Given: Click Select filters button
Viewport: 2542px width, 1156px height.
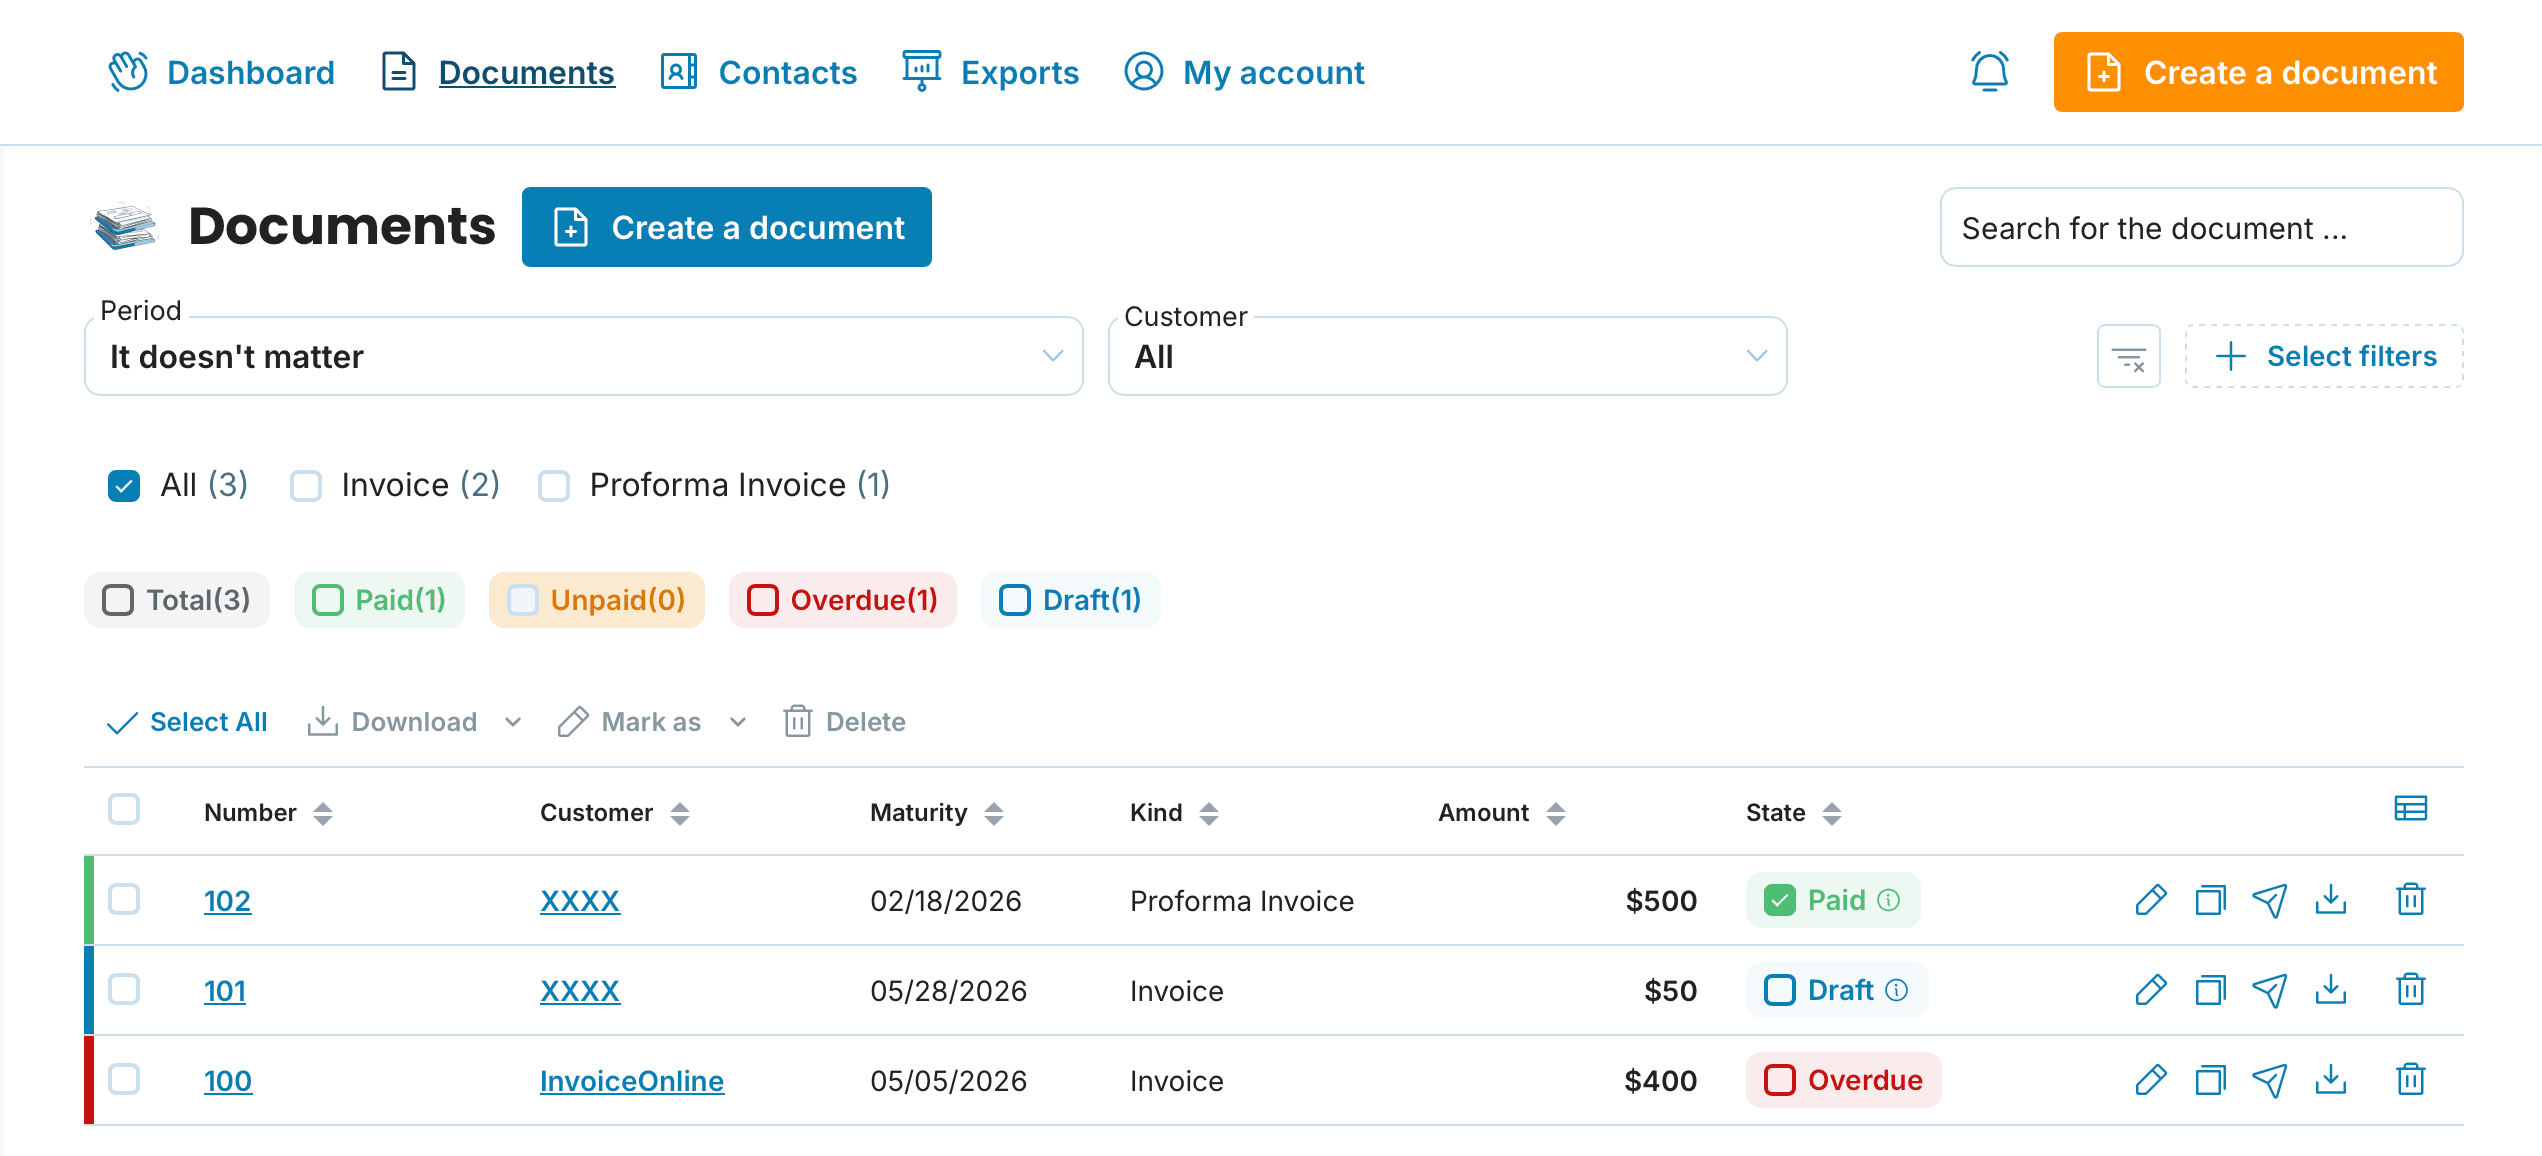Looking at the screenshot, I should coord(2323,356).
